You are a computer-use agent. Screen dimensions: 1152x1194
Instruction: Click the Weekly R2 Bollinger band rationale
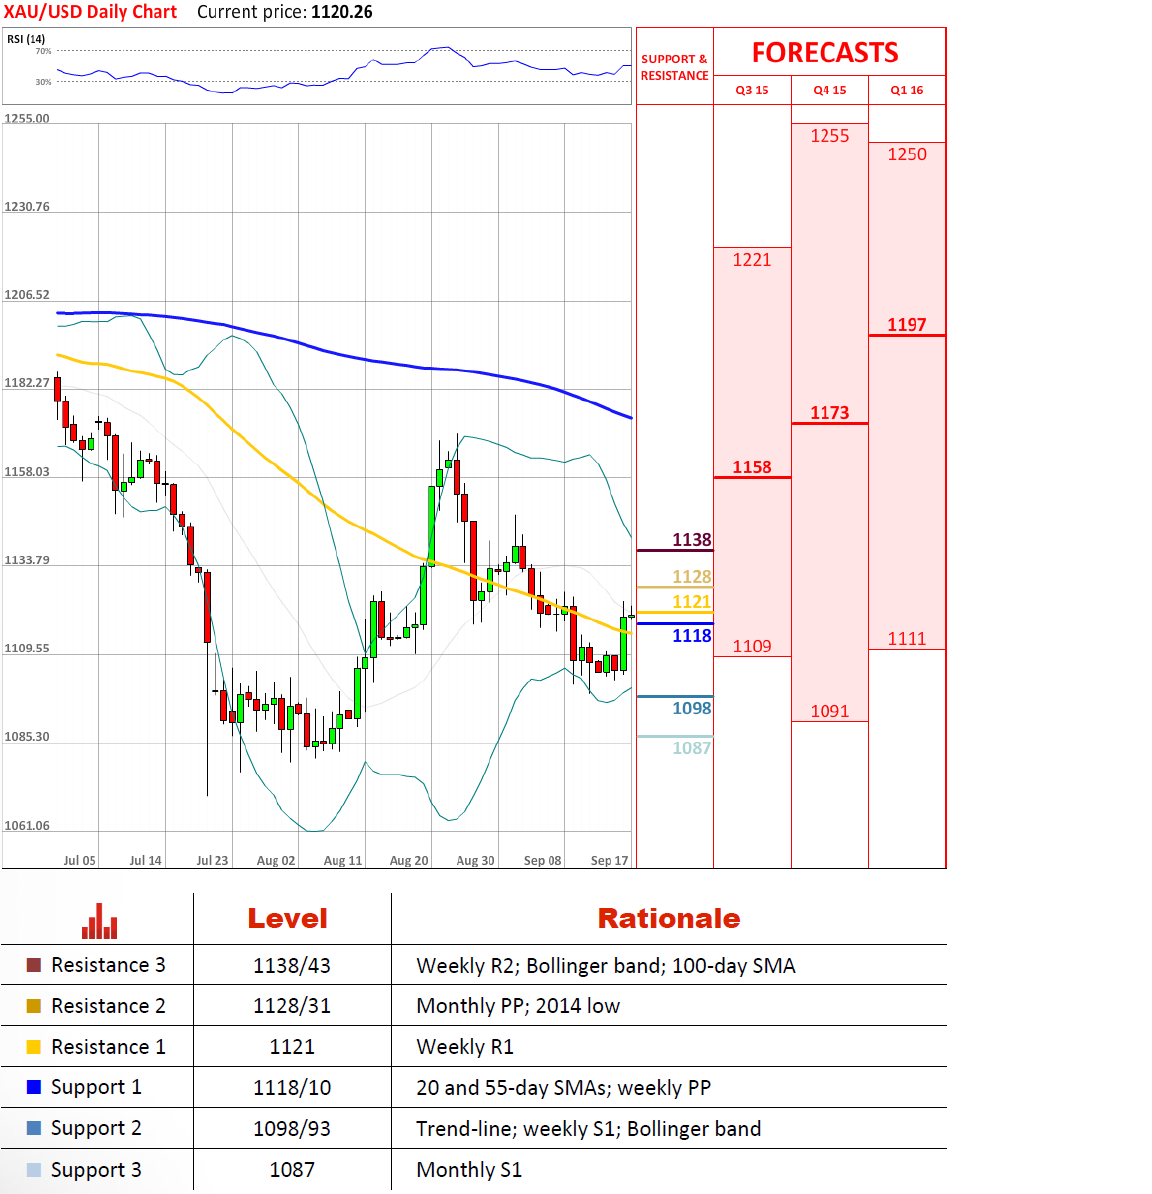coord(605,966)
